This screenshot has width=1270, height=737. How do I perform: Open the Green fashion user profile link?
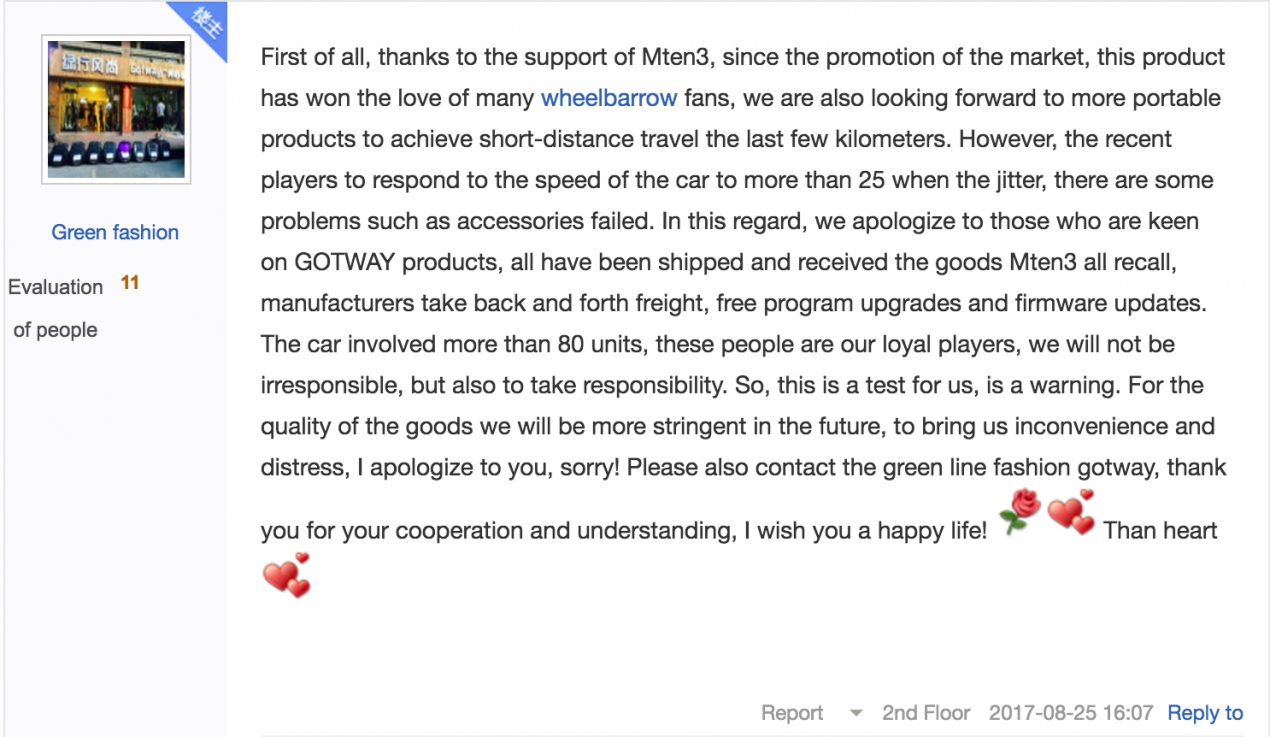coord(115,232)
